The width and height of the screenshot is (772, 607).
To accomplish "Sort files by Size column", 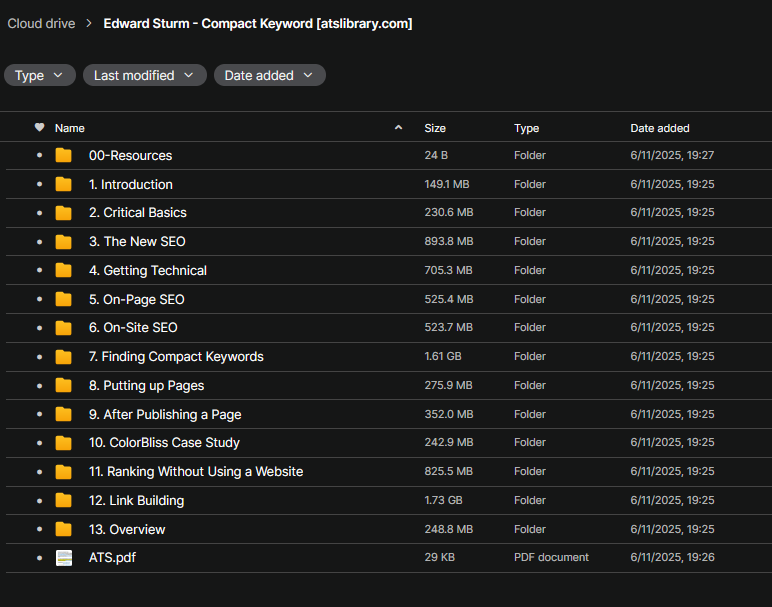I will point(435,128).
